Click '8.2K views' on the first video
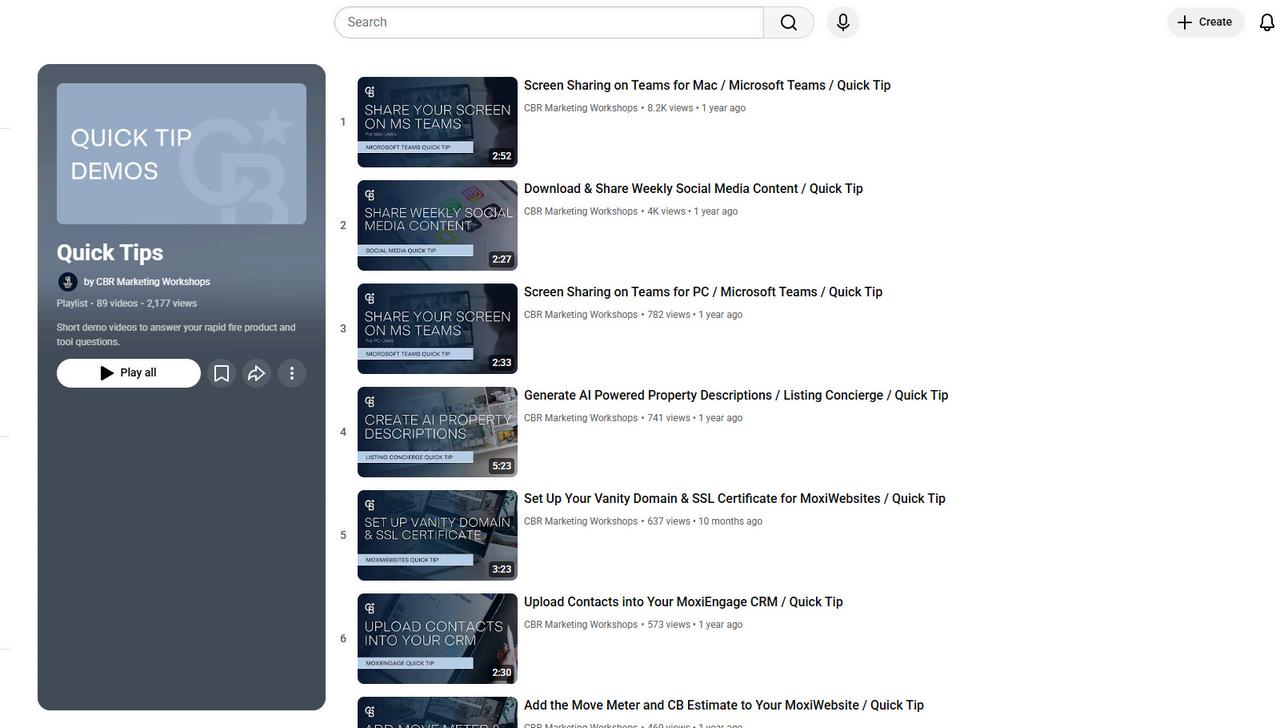1280x728 pixels. pyautogui.click(x=670, y=108)
